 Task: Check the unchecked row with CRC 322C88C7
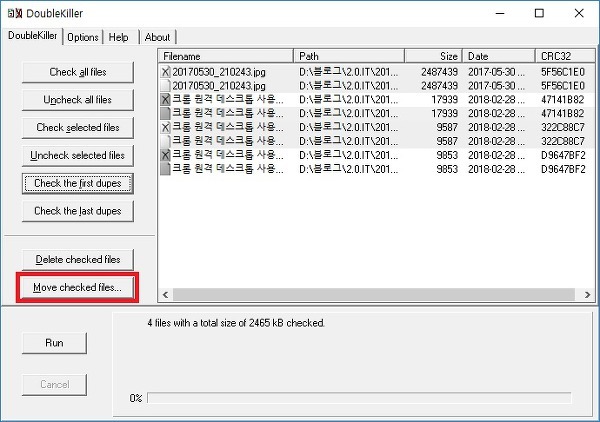pos(165,141)
